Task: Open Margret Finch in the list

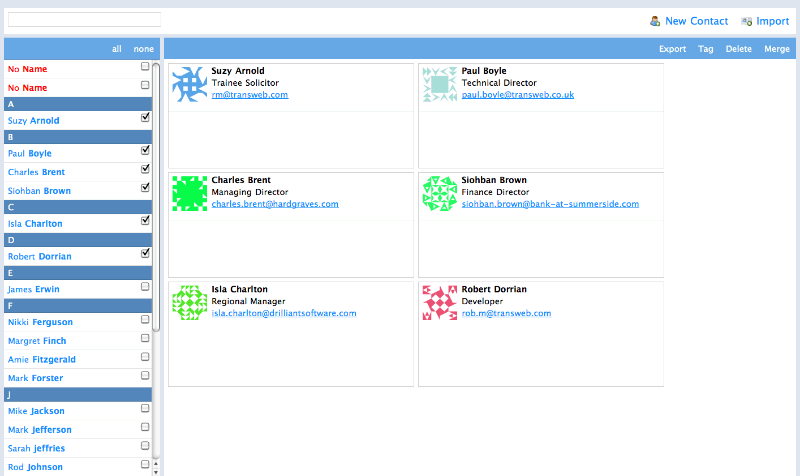Action: pos(37,341)
